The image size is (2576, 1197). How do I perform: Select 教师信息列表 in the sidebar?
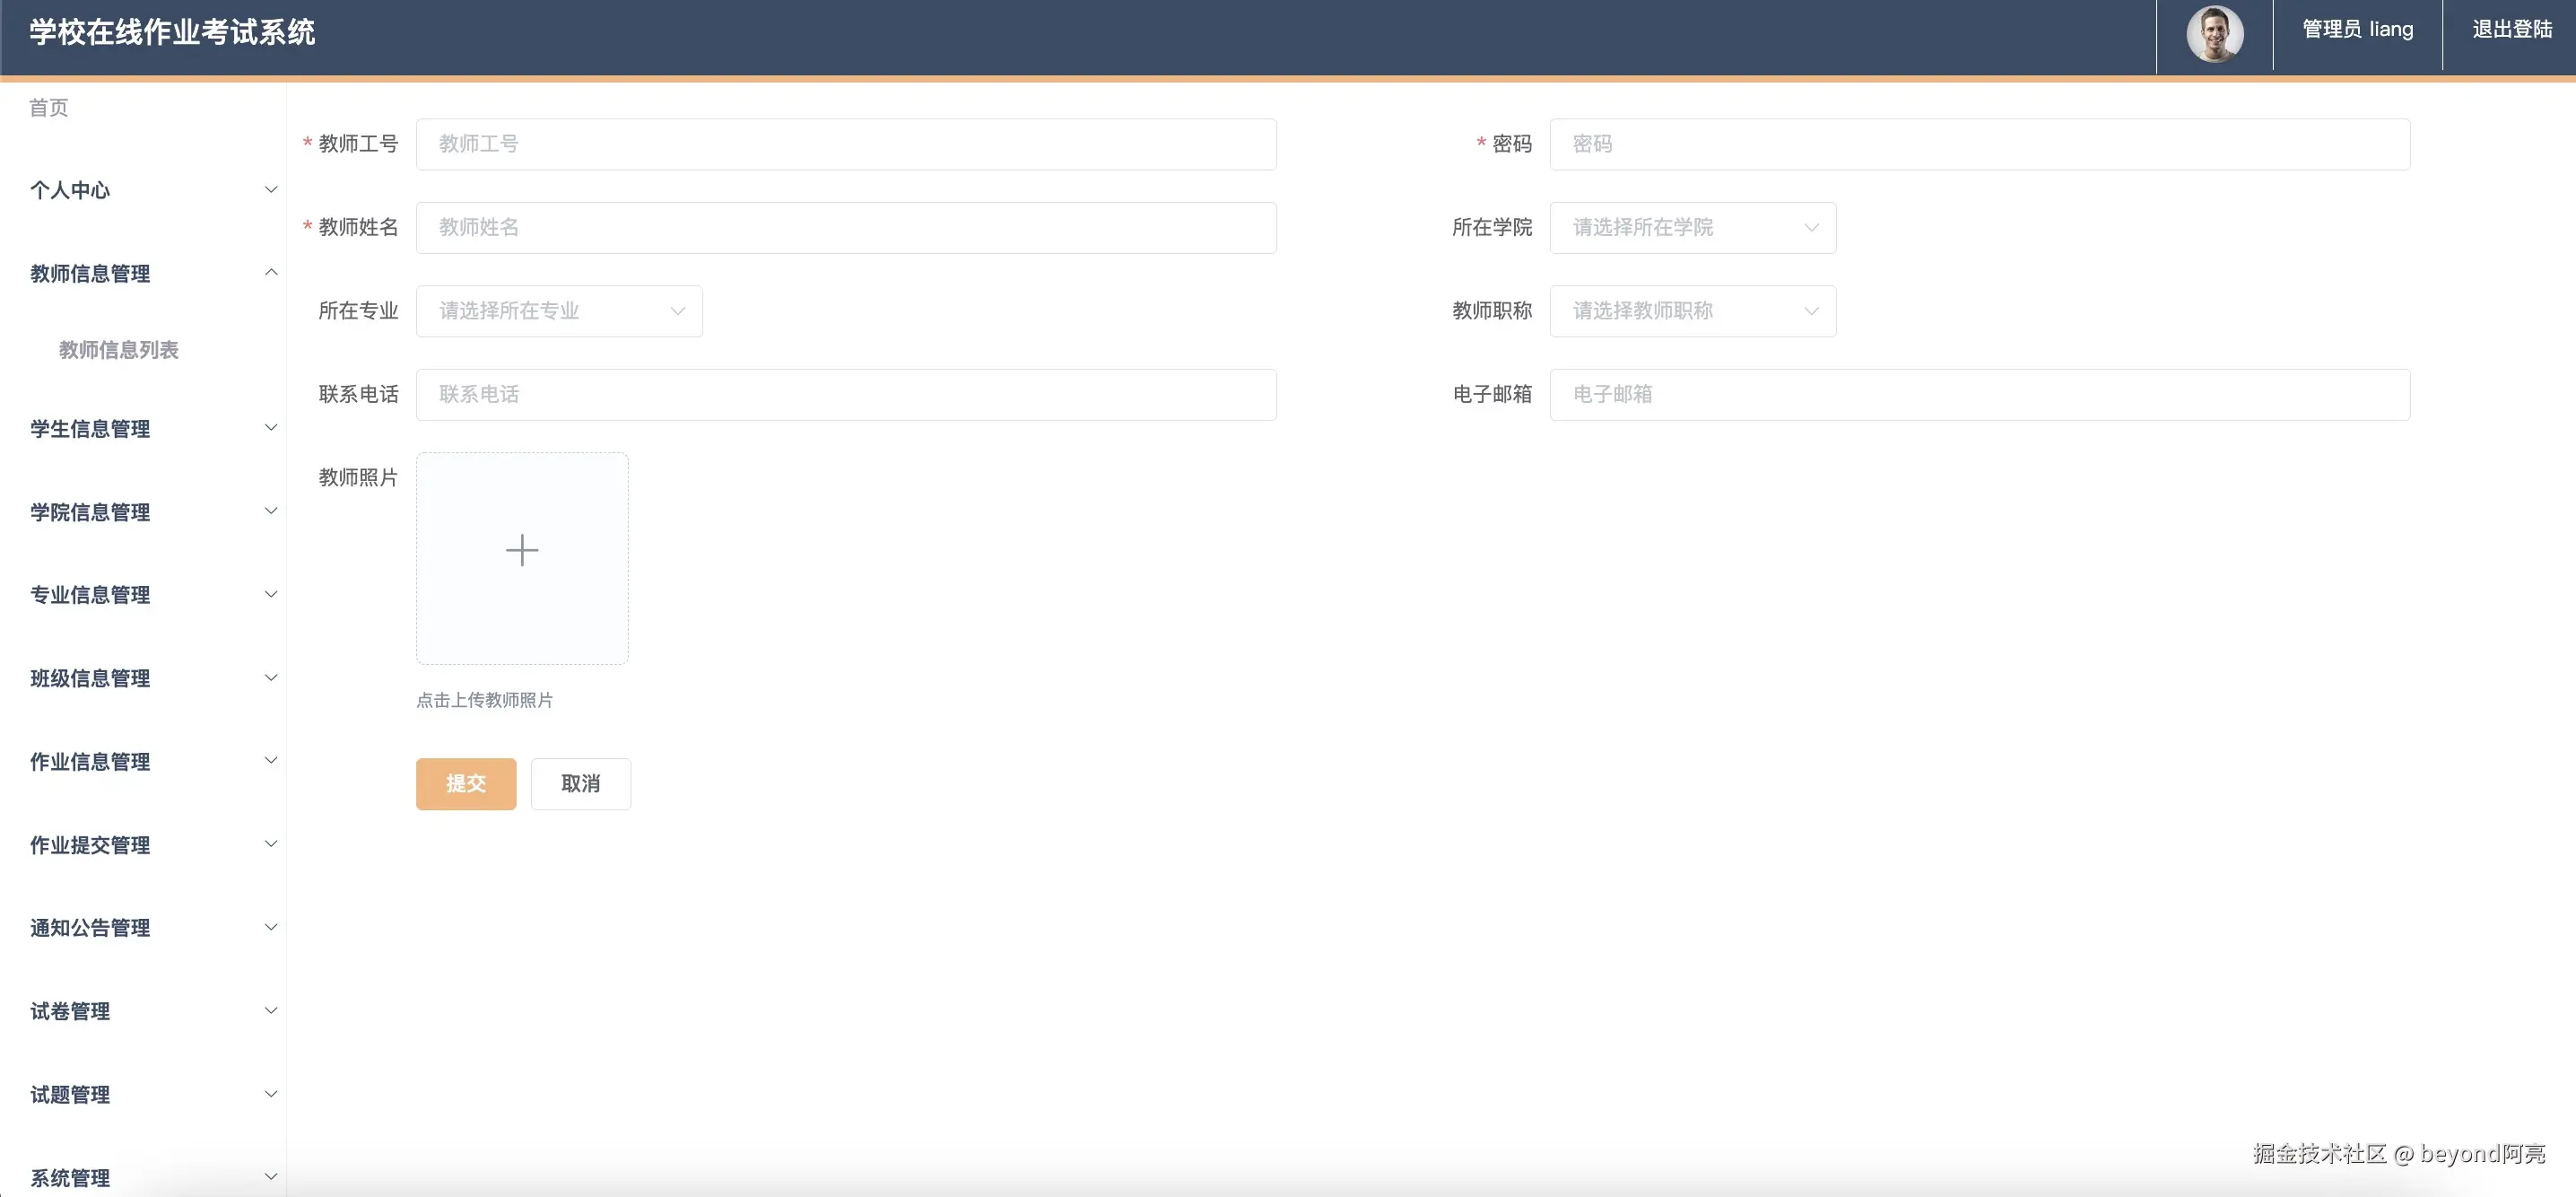click(x=119, y=350)
